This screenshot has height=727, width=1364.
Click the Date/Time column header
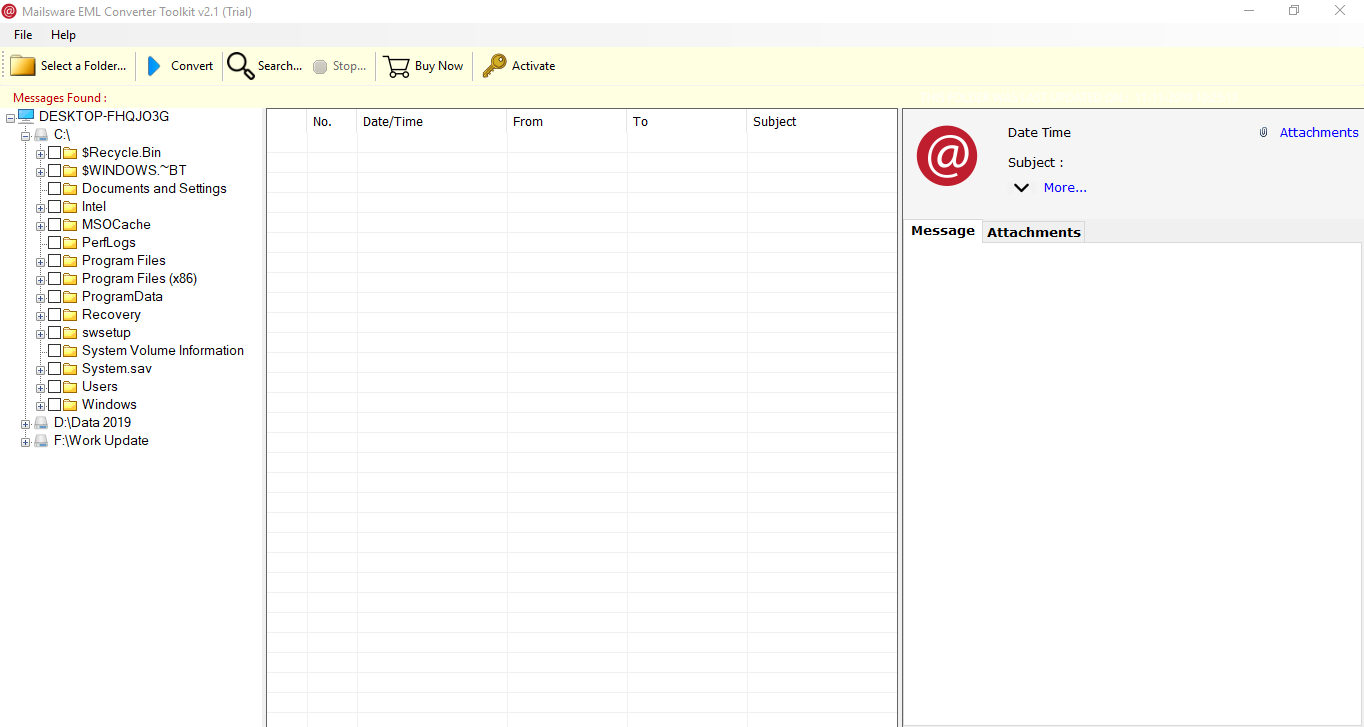tap(432, 122)
